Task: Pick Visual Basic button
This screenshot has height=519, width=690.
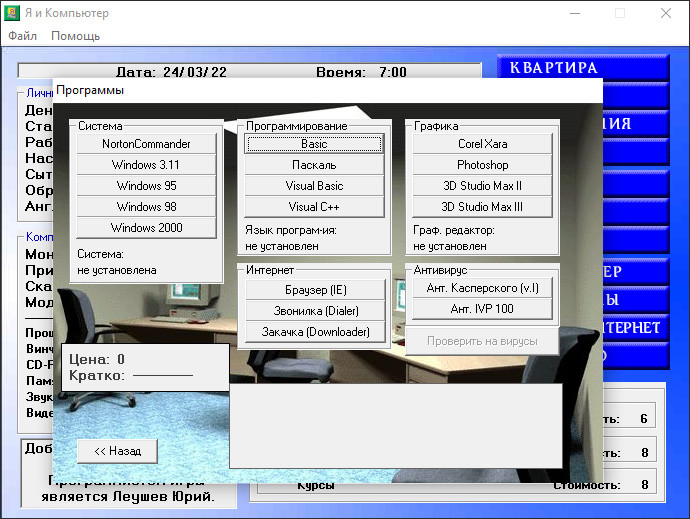Action: point(314,186)
